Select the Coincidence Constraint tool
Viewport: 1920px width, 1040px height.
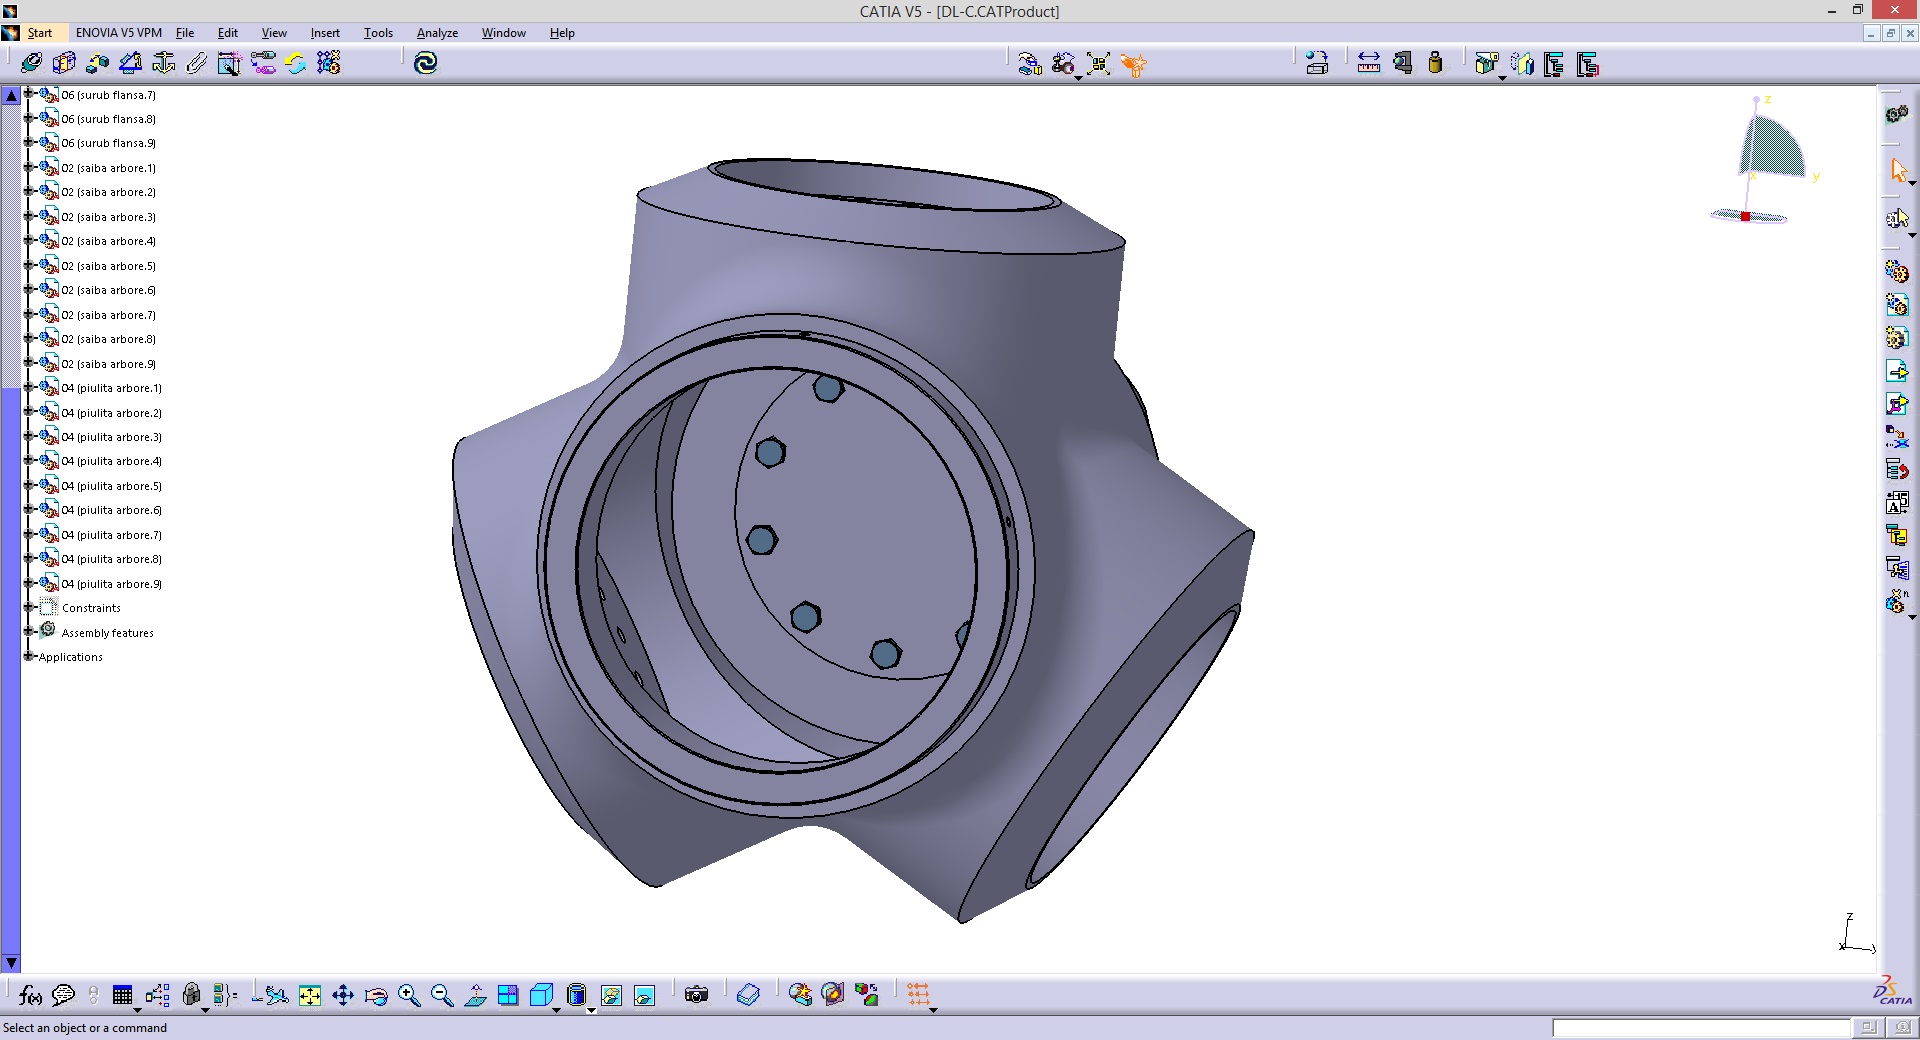31,64
